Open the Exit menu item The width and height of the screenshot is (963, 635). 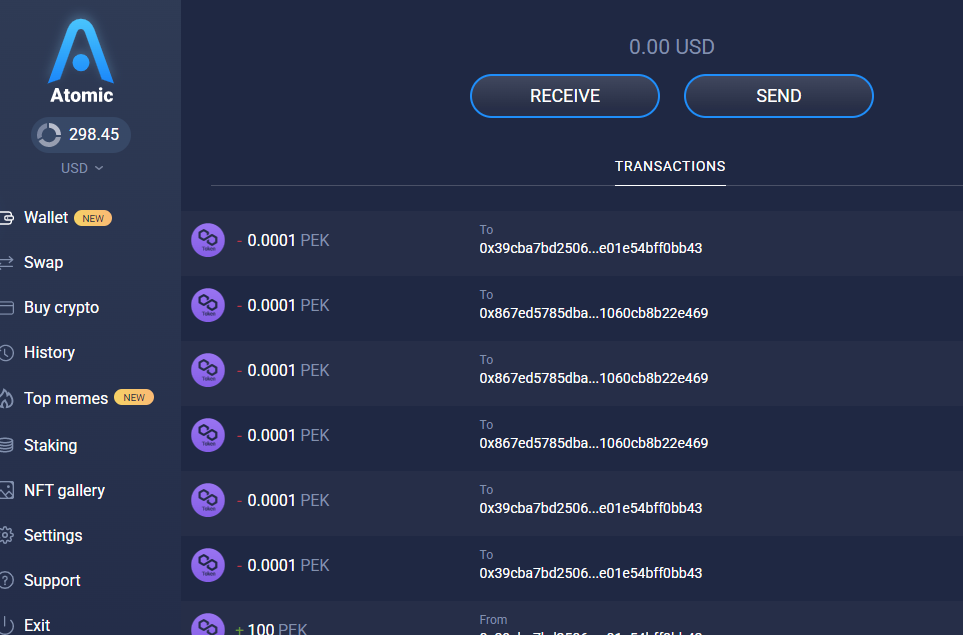[37, 624]
